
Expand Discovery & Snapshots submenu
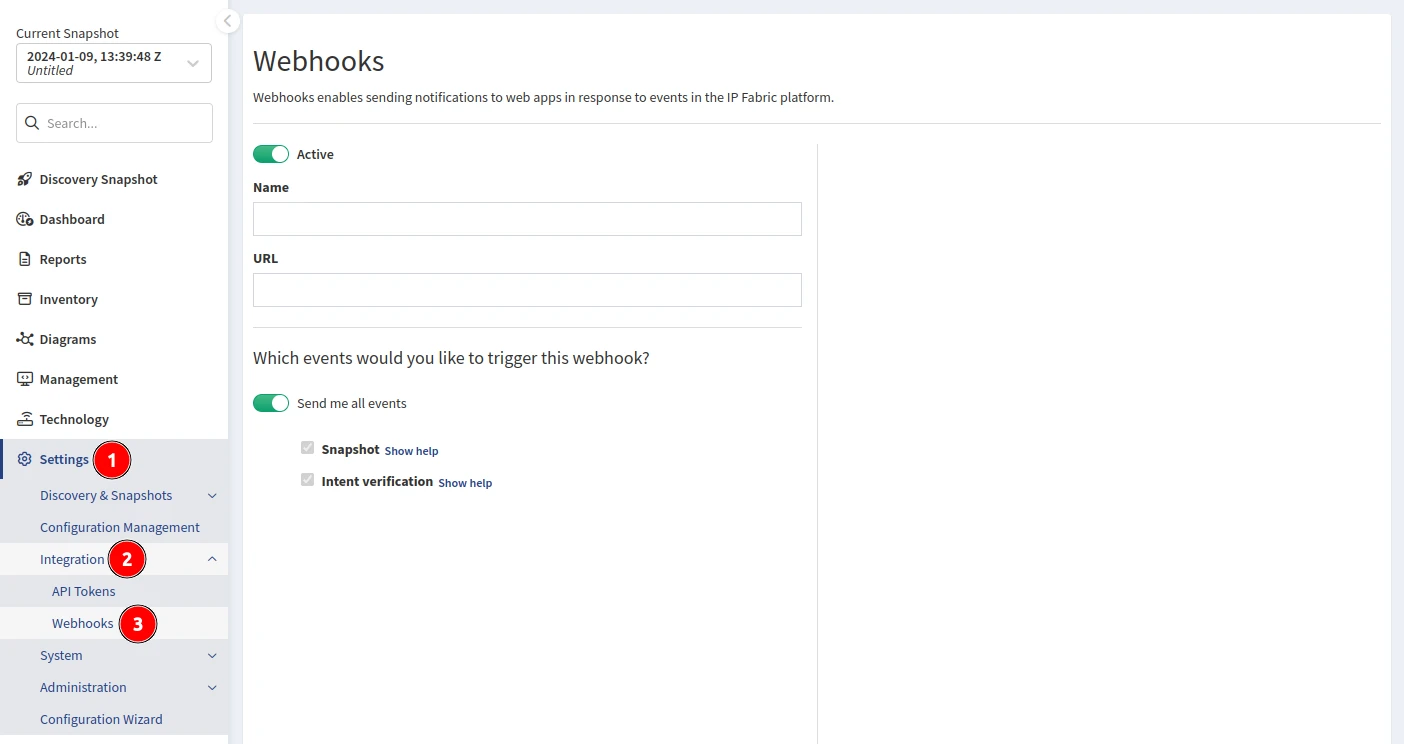coord(211,495)
